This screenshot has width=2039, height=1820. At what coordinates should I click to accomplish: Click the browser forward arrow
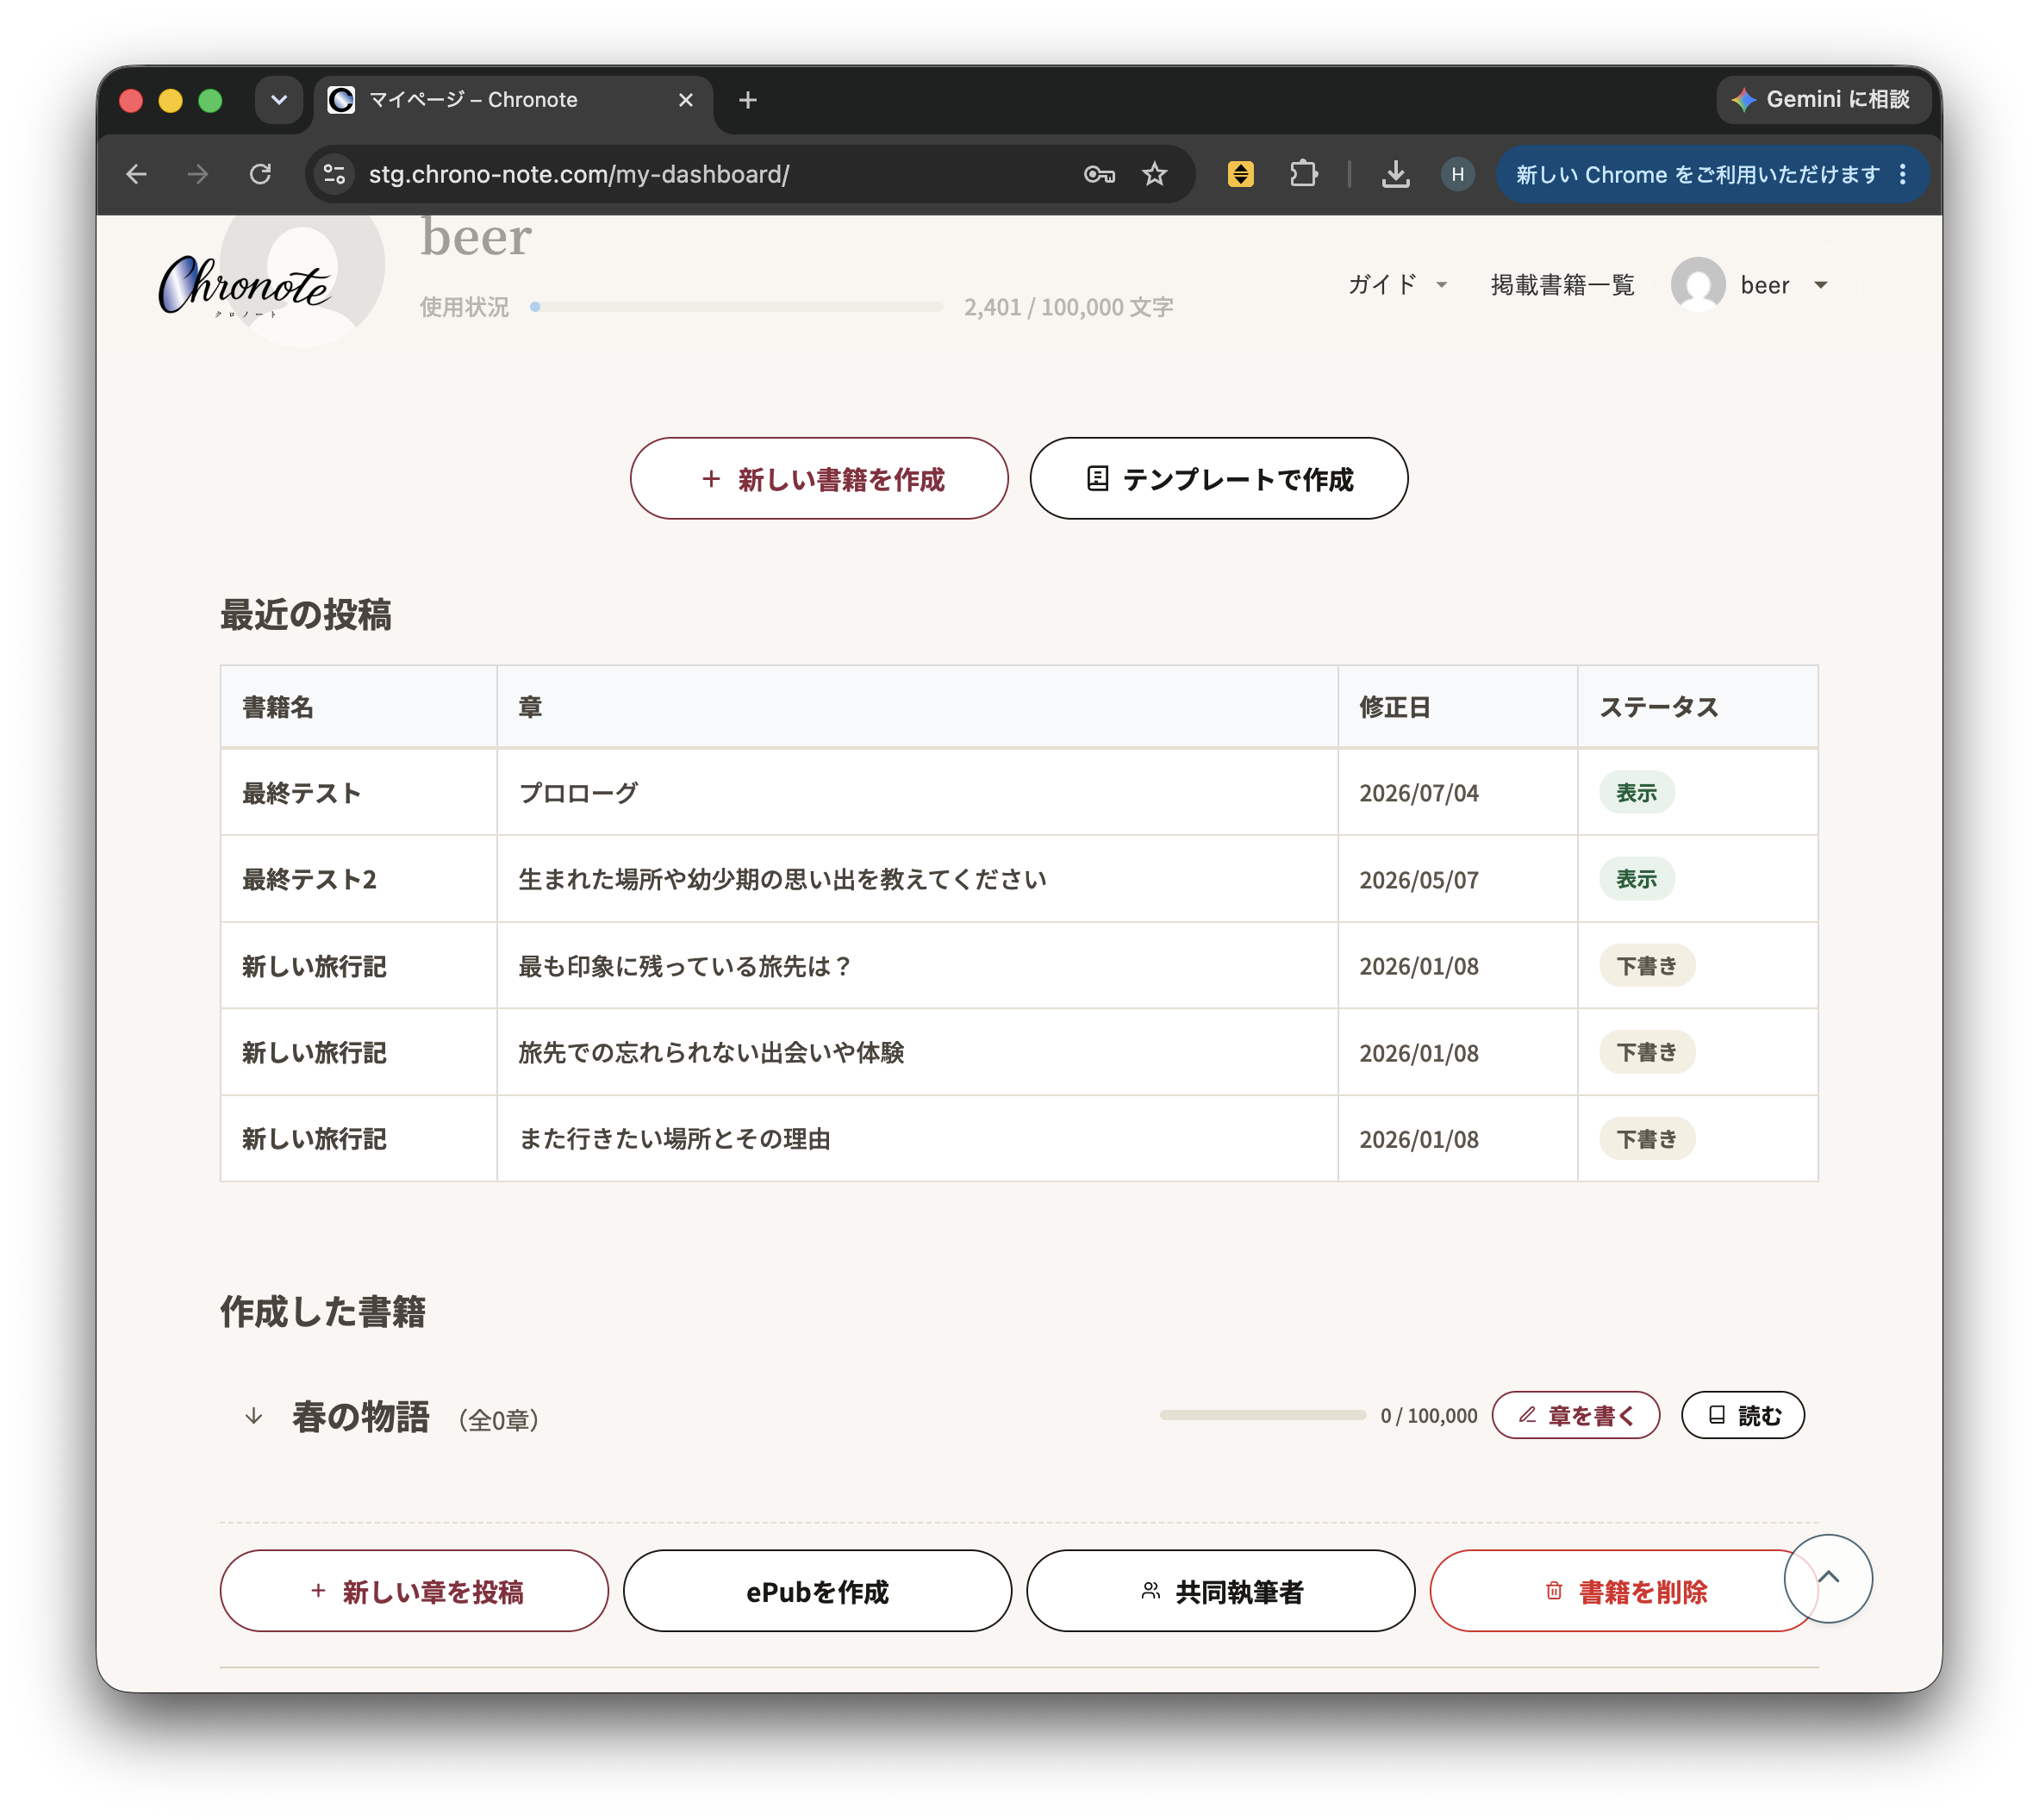point(198,174)
